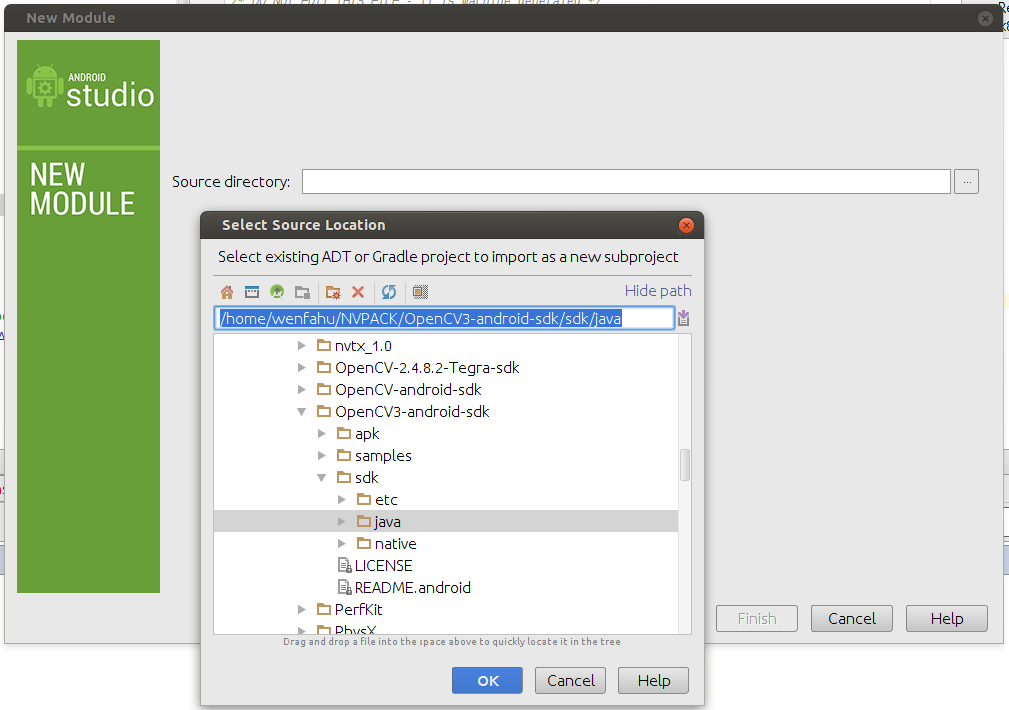Collapse the OpenCV3-android-sdk folder
1009x710 pixels.
pyautogui.click(x=301, y=412)
